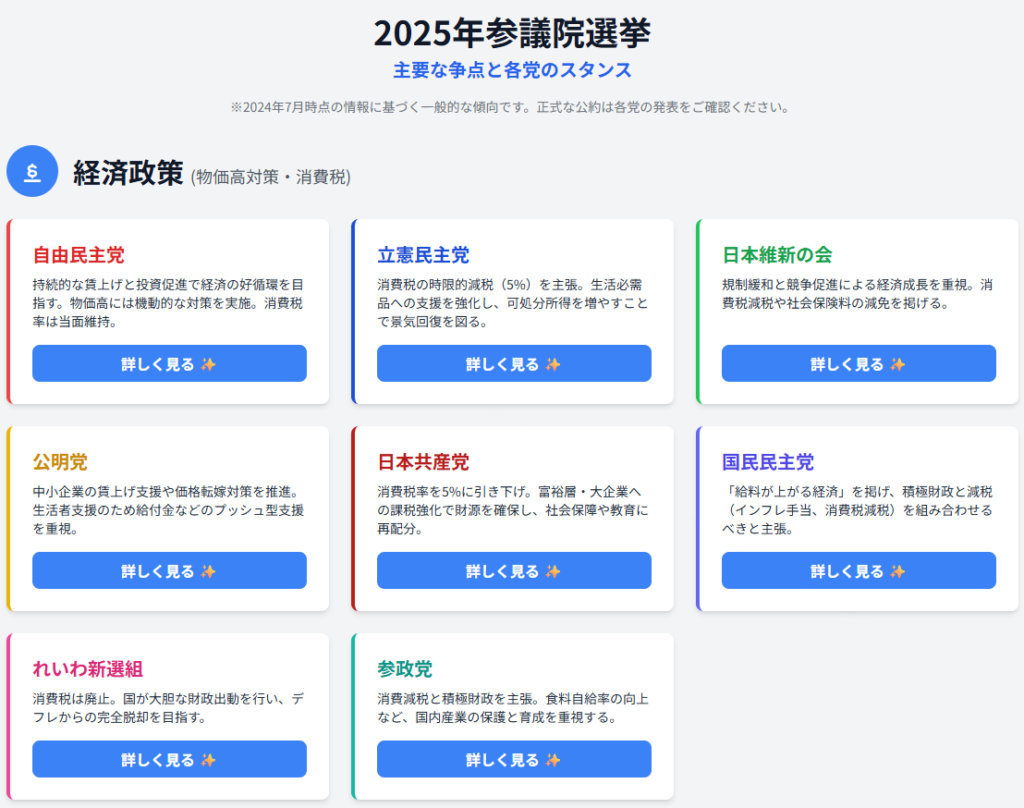This screenshot has height=808, width=1024.
Task: Click the 主要な争点と各党のスタンス subtitle
Action: pyautogui.click(x=512, y=70)
